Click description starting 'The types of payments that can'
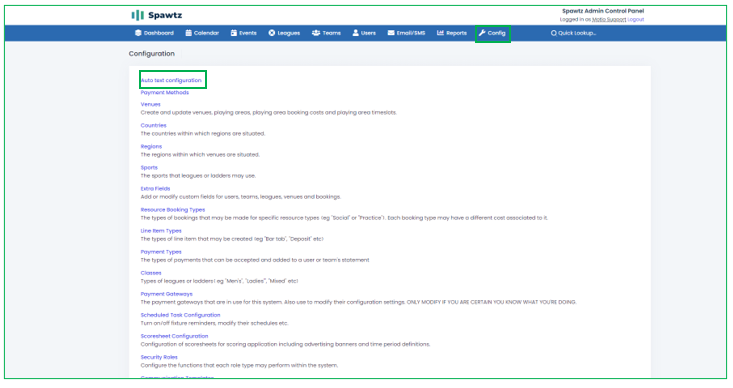 coord(255,260)
